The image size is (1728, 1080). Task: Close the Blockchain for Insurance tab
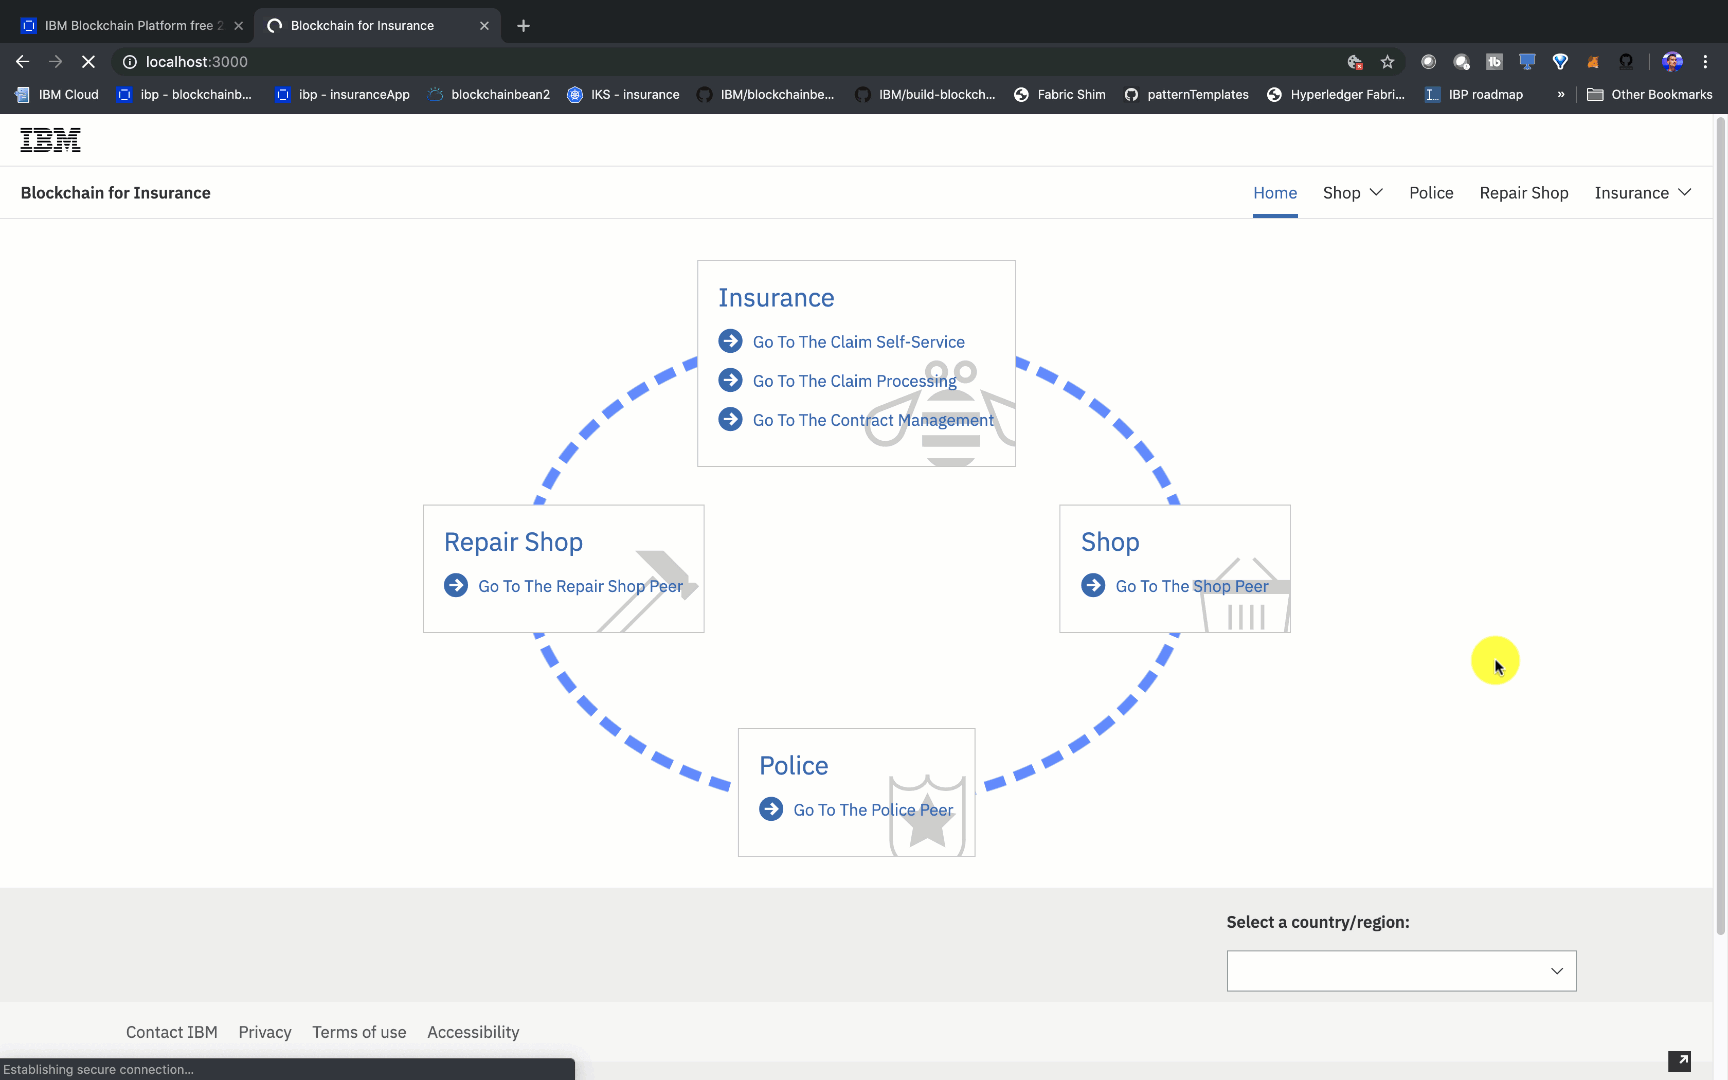pos(484,26)
